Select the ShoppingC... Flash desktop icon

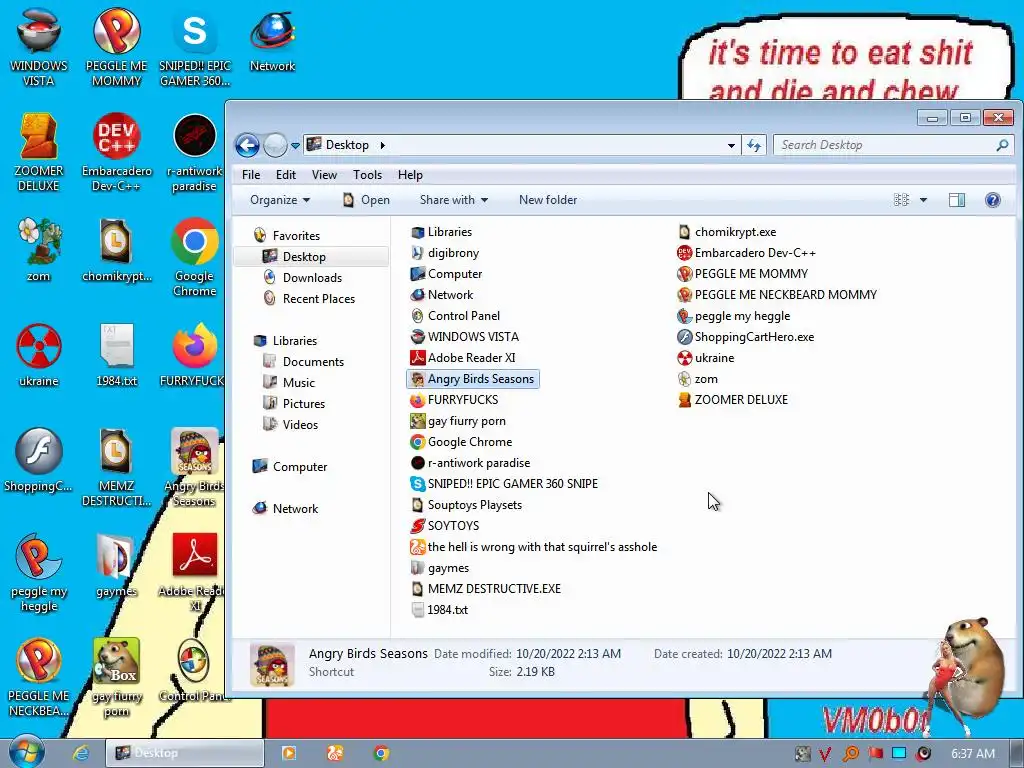click(x=39, y=460)
